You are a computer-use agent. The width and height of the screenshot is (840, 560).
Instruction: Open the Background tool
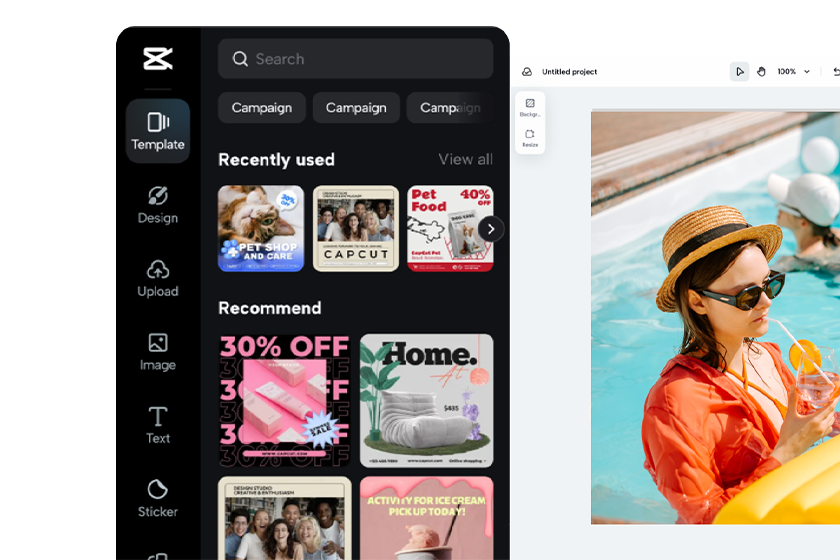pos(530,107)
